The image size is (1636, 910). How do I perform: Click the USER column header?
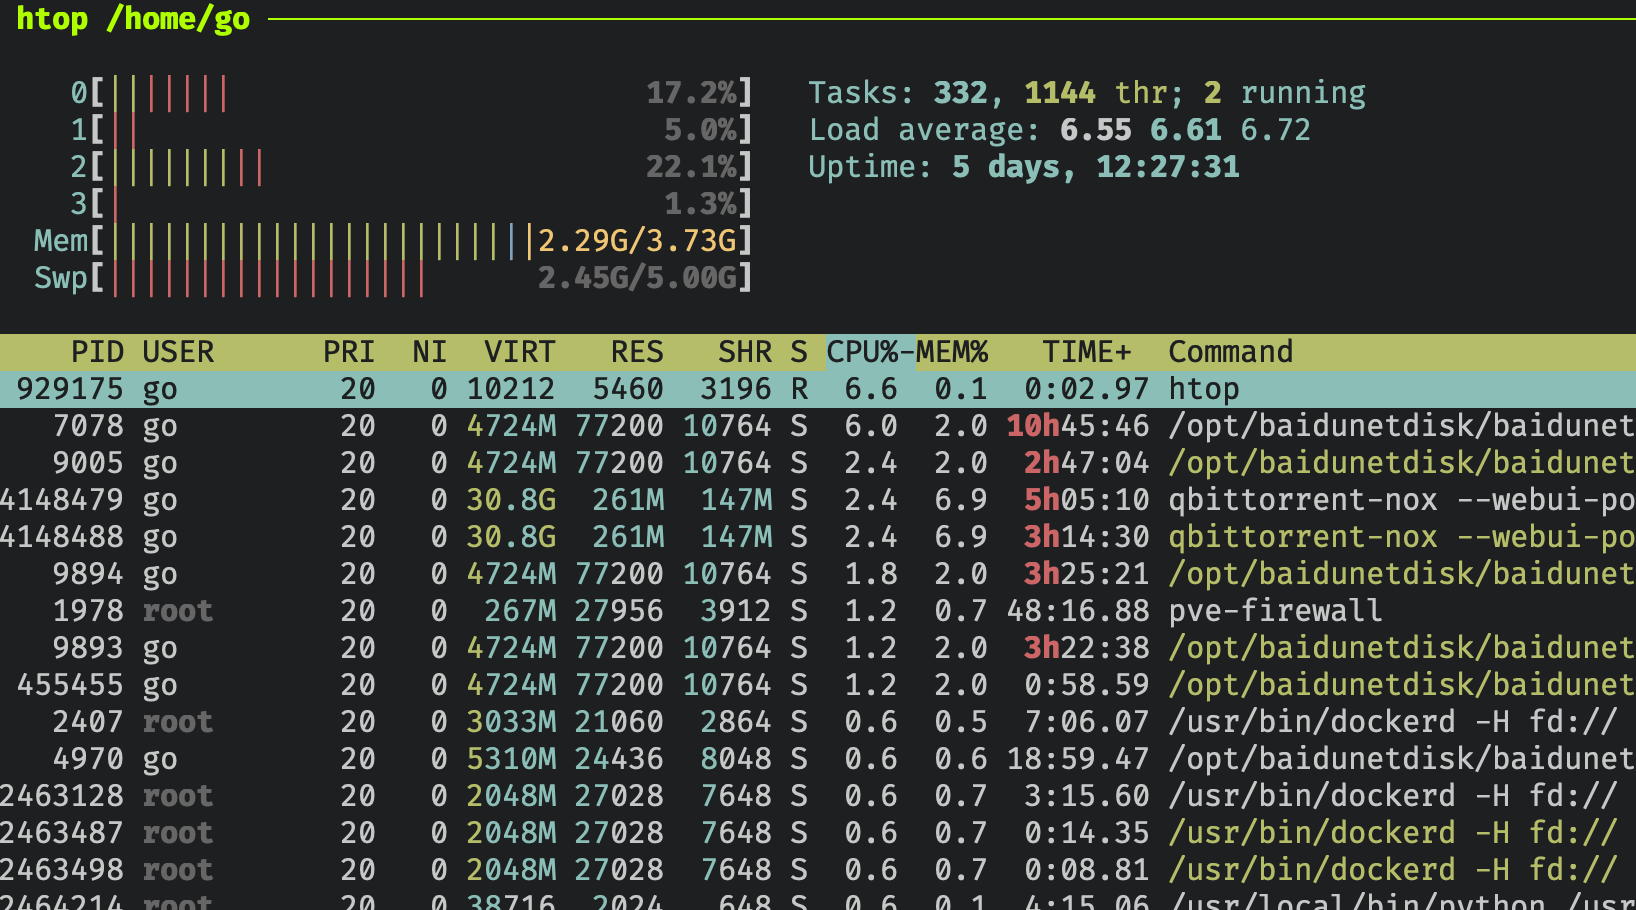click(x=178, y=352)
